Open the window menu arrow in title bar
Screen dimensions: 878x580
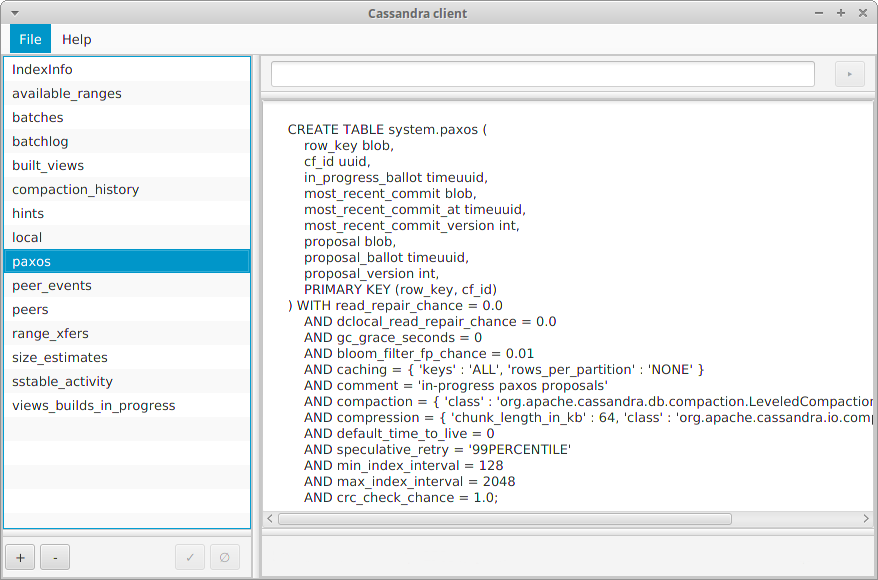pyautogui.click(x=15, y=13)
